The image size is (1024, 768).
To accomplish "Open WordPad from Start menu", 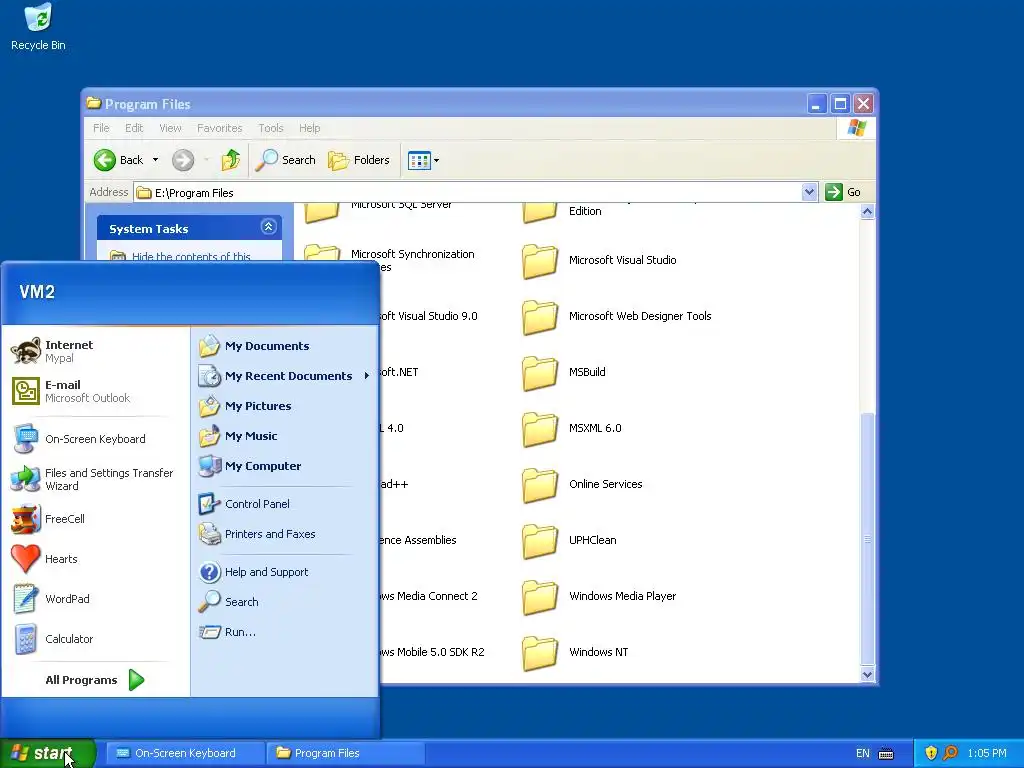I will pos(95,599).
